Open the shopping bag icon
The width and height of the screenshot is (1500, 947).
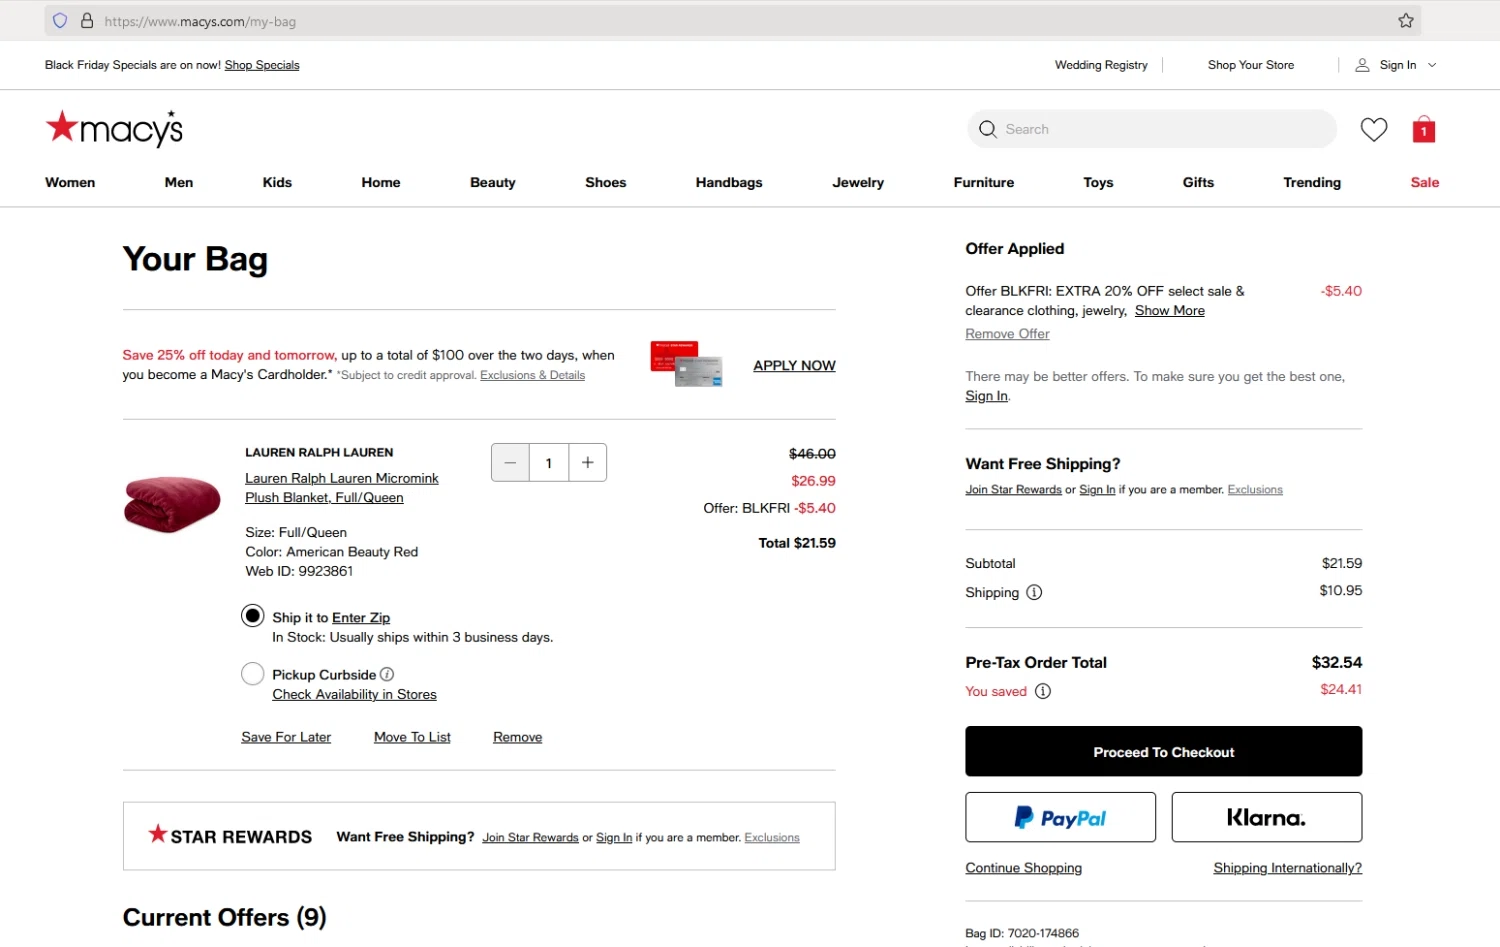tap(1424, 129)
